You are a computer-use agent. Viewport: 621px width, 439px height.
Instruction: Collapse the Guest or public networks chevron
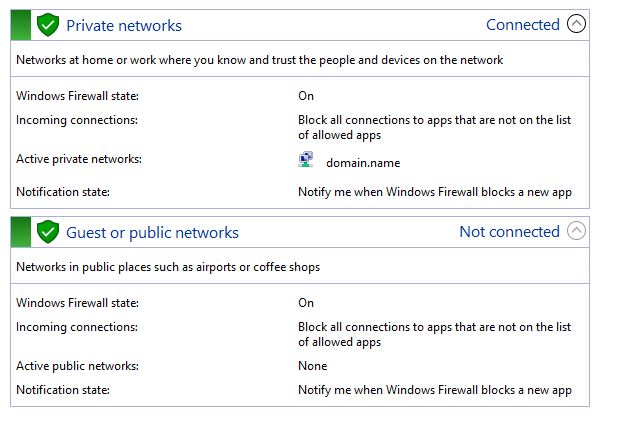pyautogui.click(x=576, y=231)
